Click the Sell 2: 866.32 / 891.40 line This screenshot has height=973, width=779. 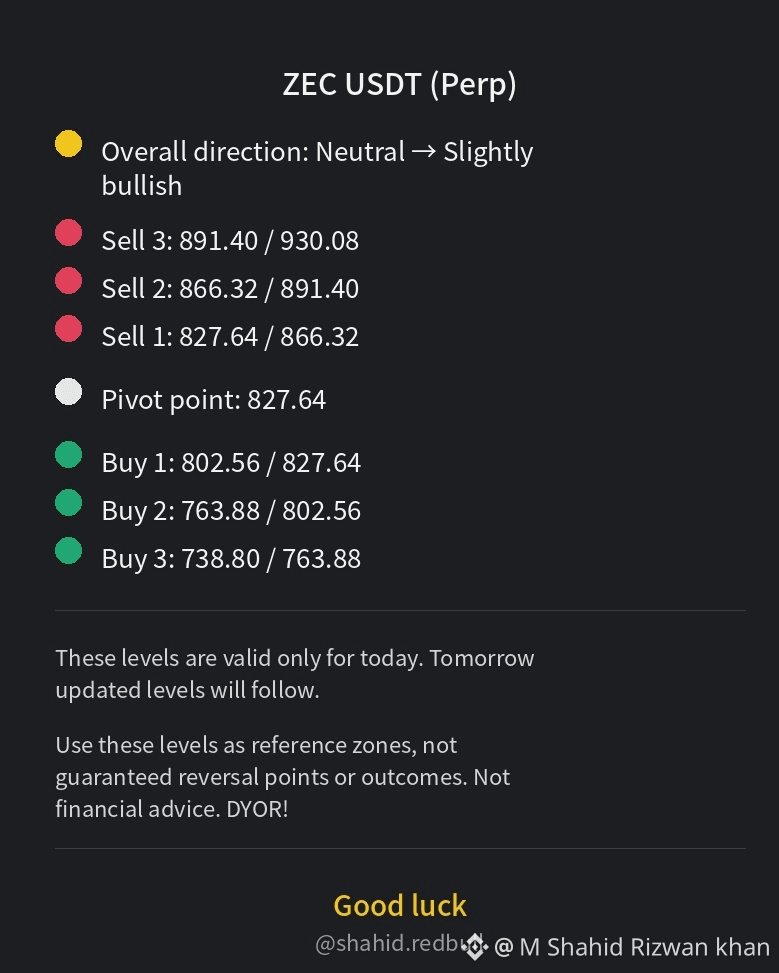tap(230, 289)
